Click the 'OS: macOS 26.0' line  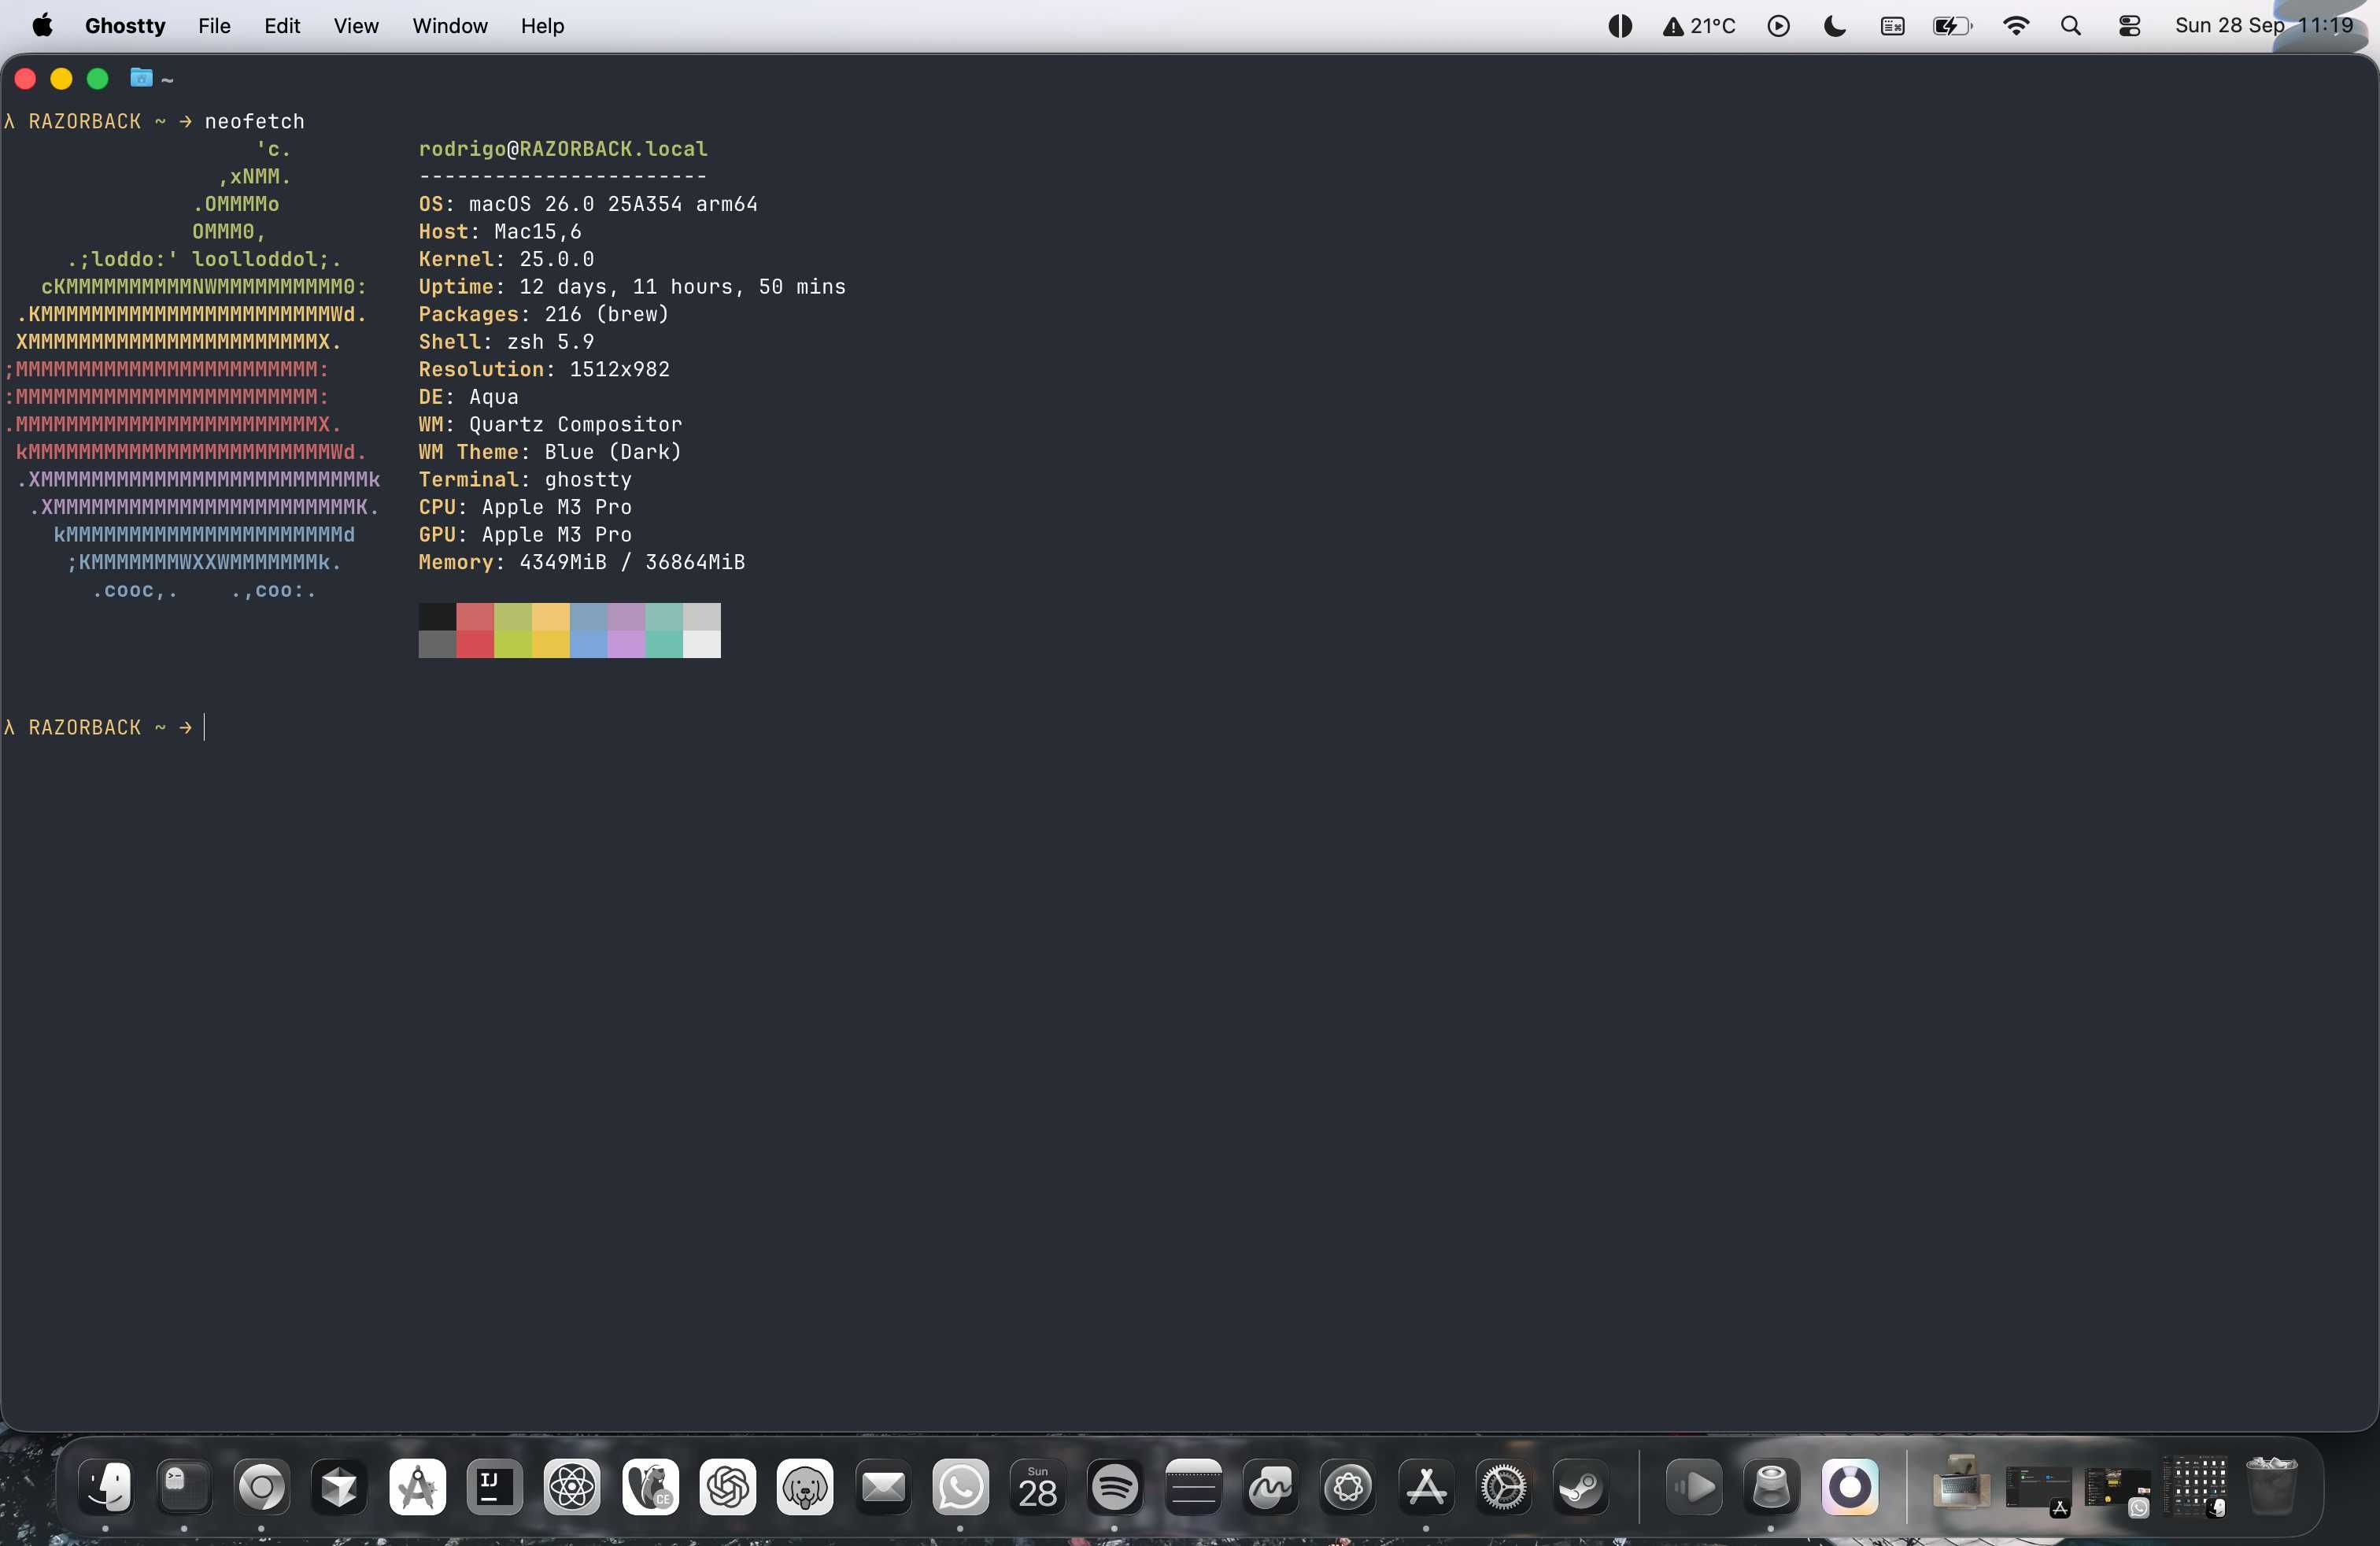(x=588, y=204)
